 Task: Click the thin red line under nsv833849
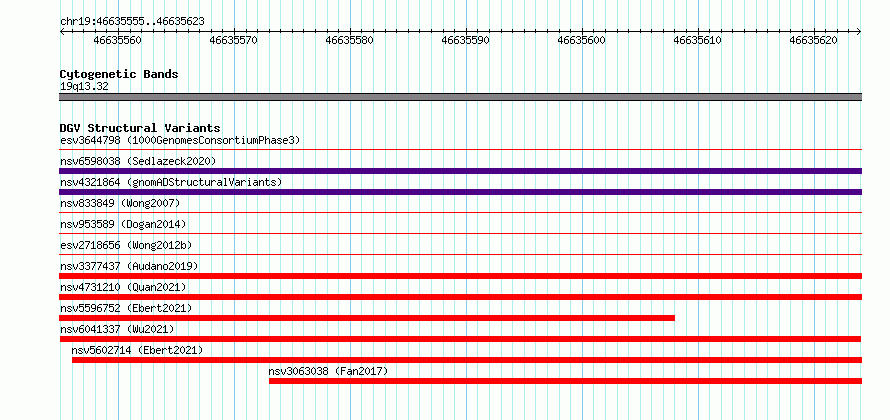pos(461,213)
